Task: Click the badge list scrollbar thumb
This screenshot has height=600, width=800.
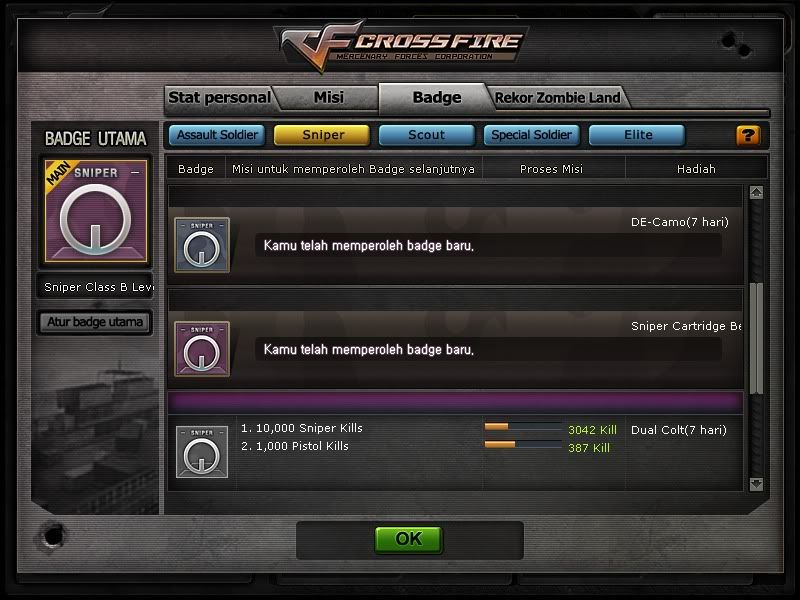Action: click(757, 338)
